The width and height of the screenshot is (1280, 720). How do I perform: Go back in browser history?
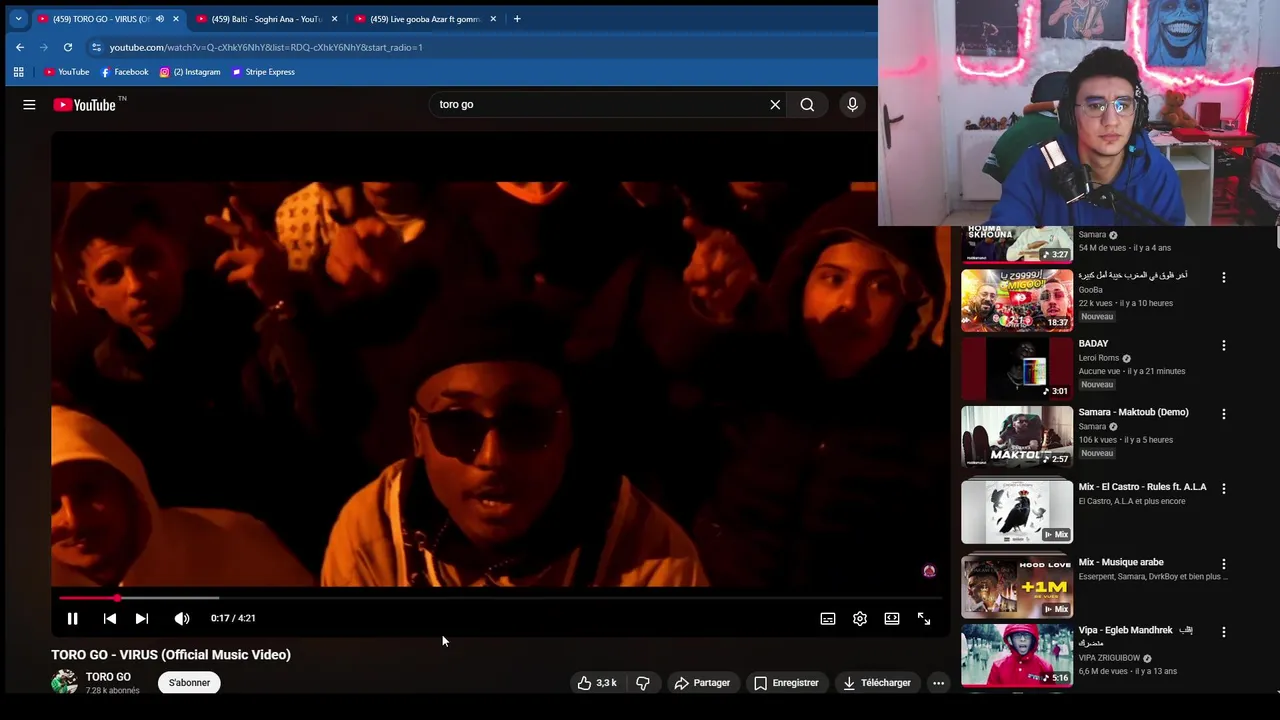click(x=20, y=47)
